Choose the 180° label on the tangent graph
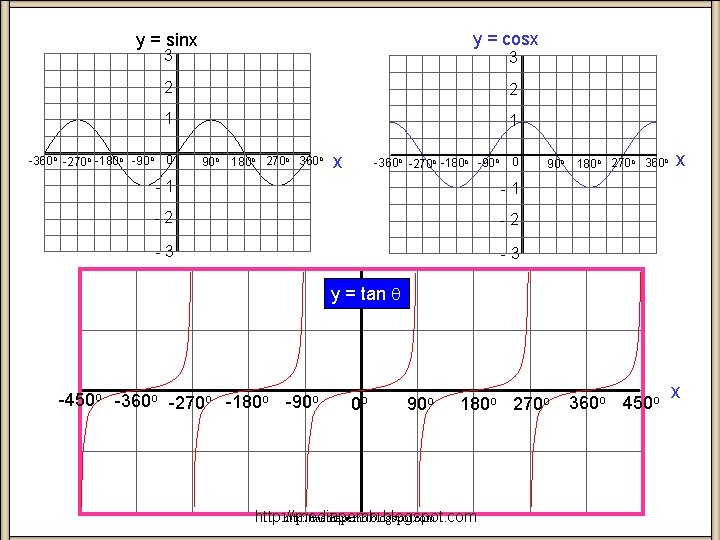The image size is (720, 540). pos(478,404)
